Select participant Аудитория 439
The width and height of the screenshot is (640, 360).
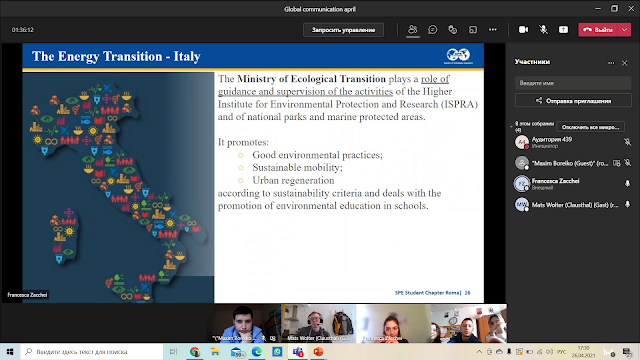pyautogui.click(x=573, y=142)
